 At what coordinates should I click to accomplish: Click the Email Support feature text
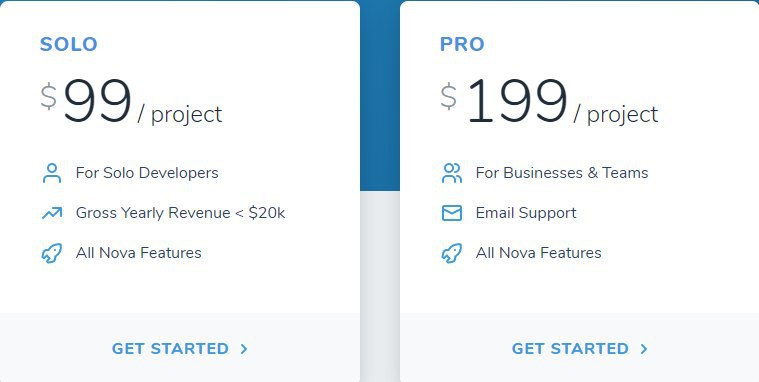[526, 213]
